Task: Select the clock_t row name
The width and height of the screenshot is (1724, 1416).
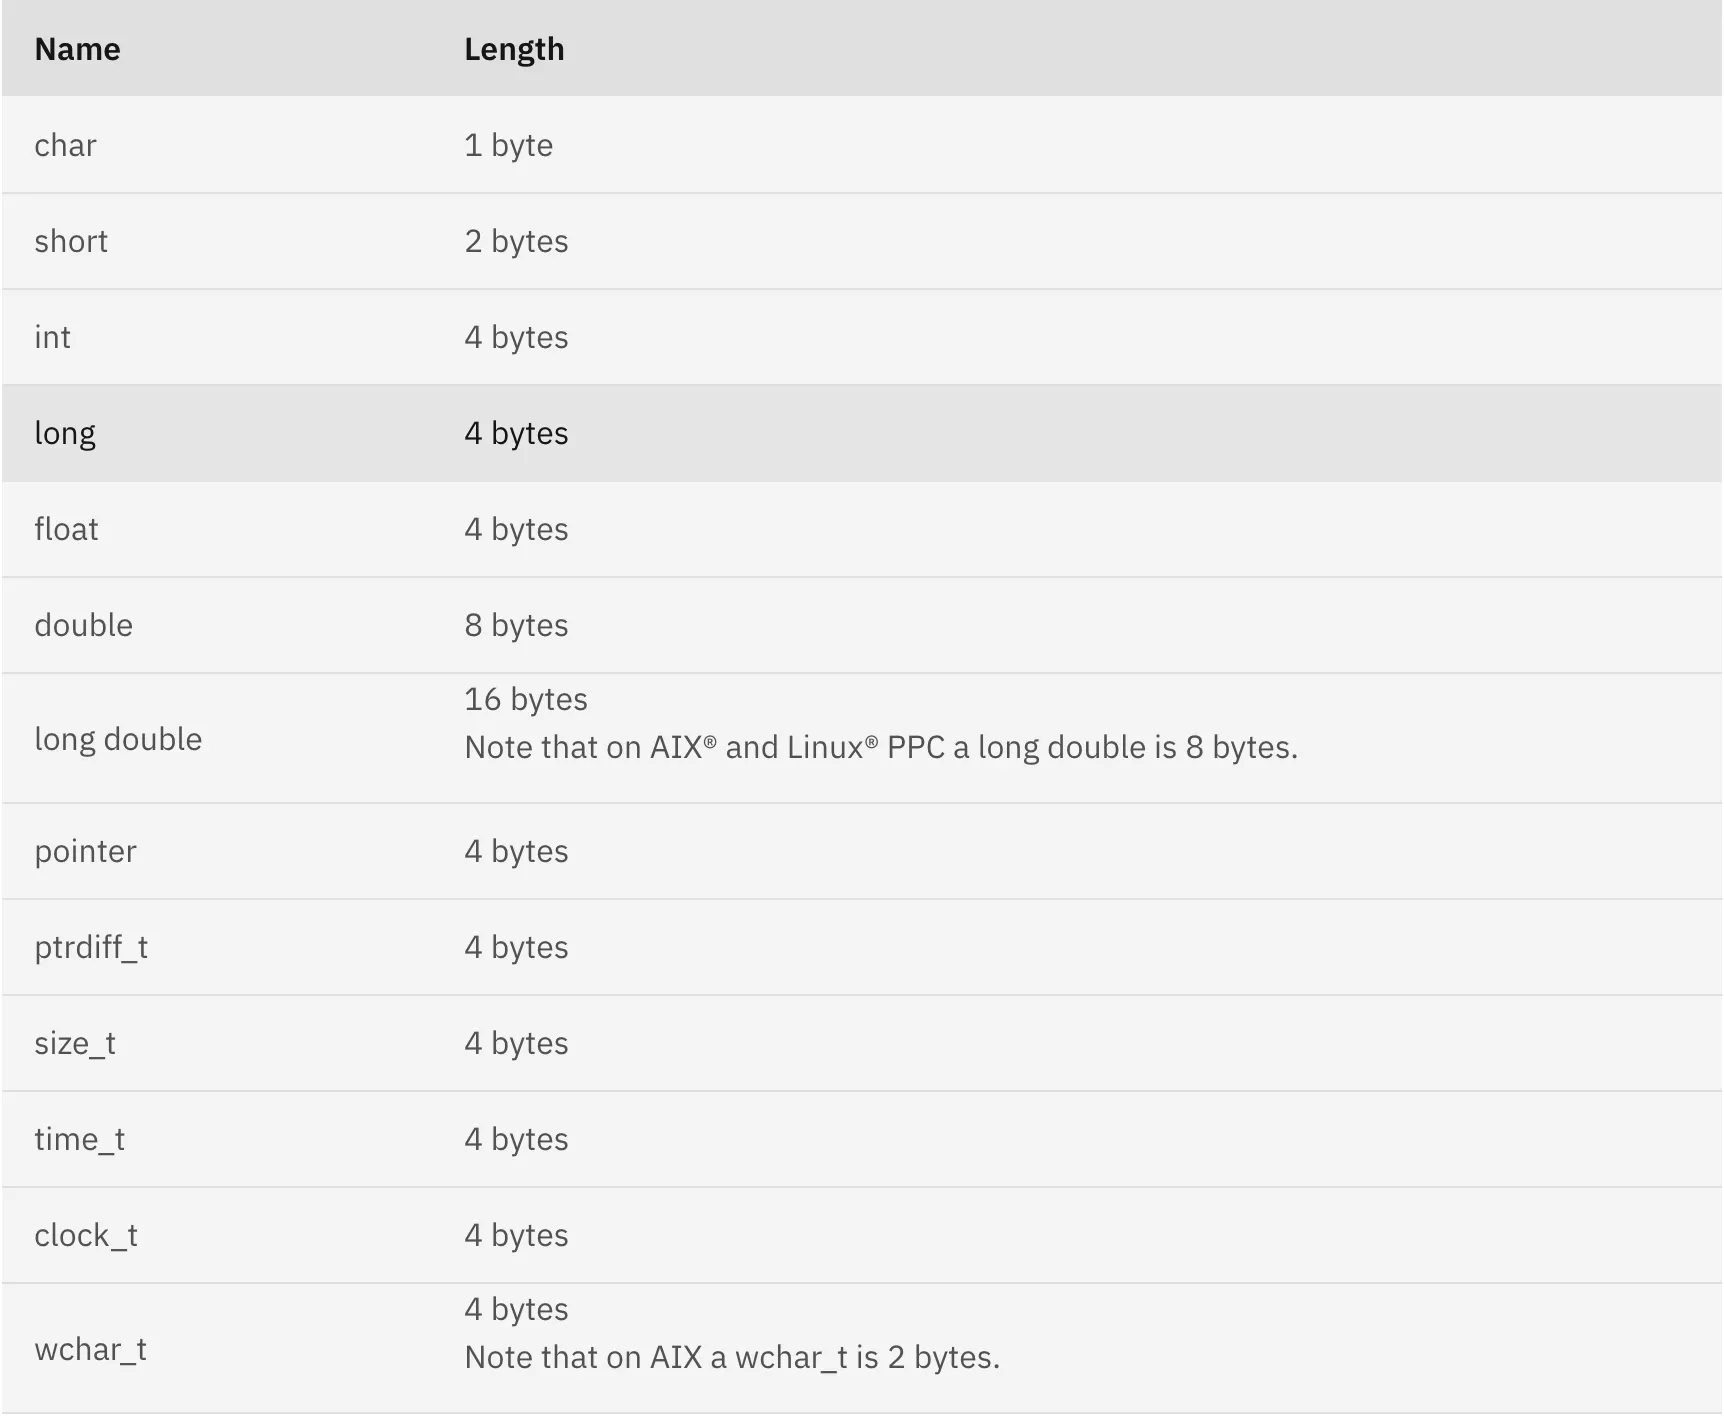Action: 86,1235
